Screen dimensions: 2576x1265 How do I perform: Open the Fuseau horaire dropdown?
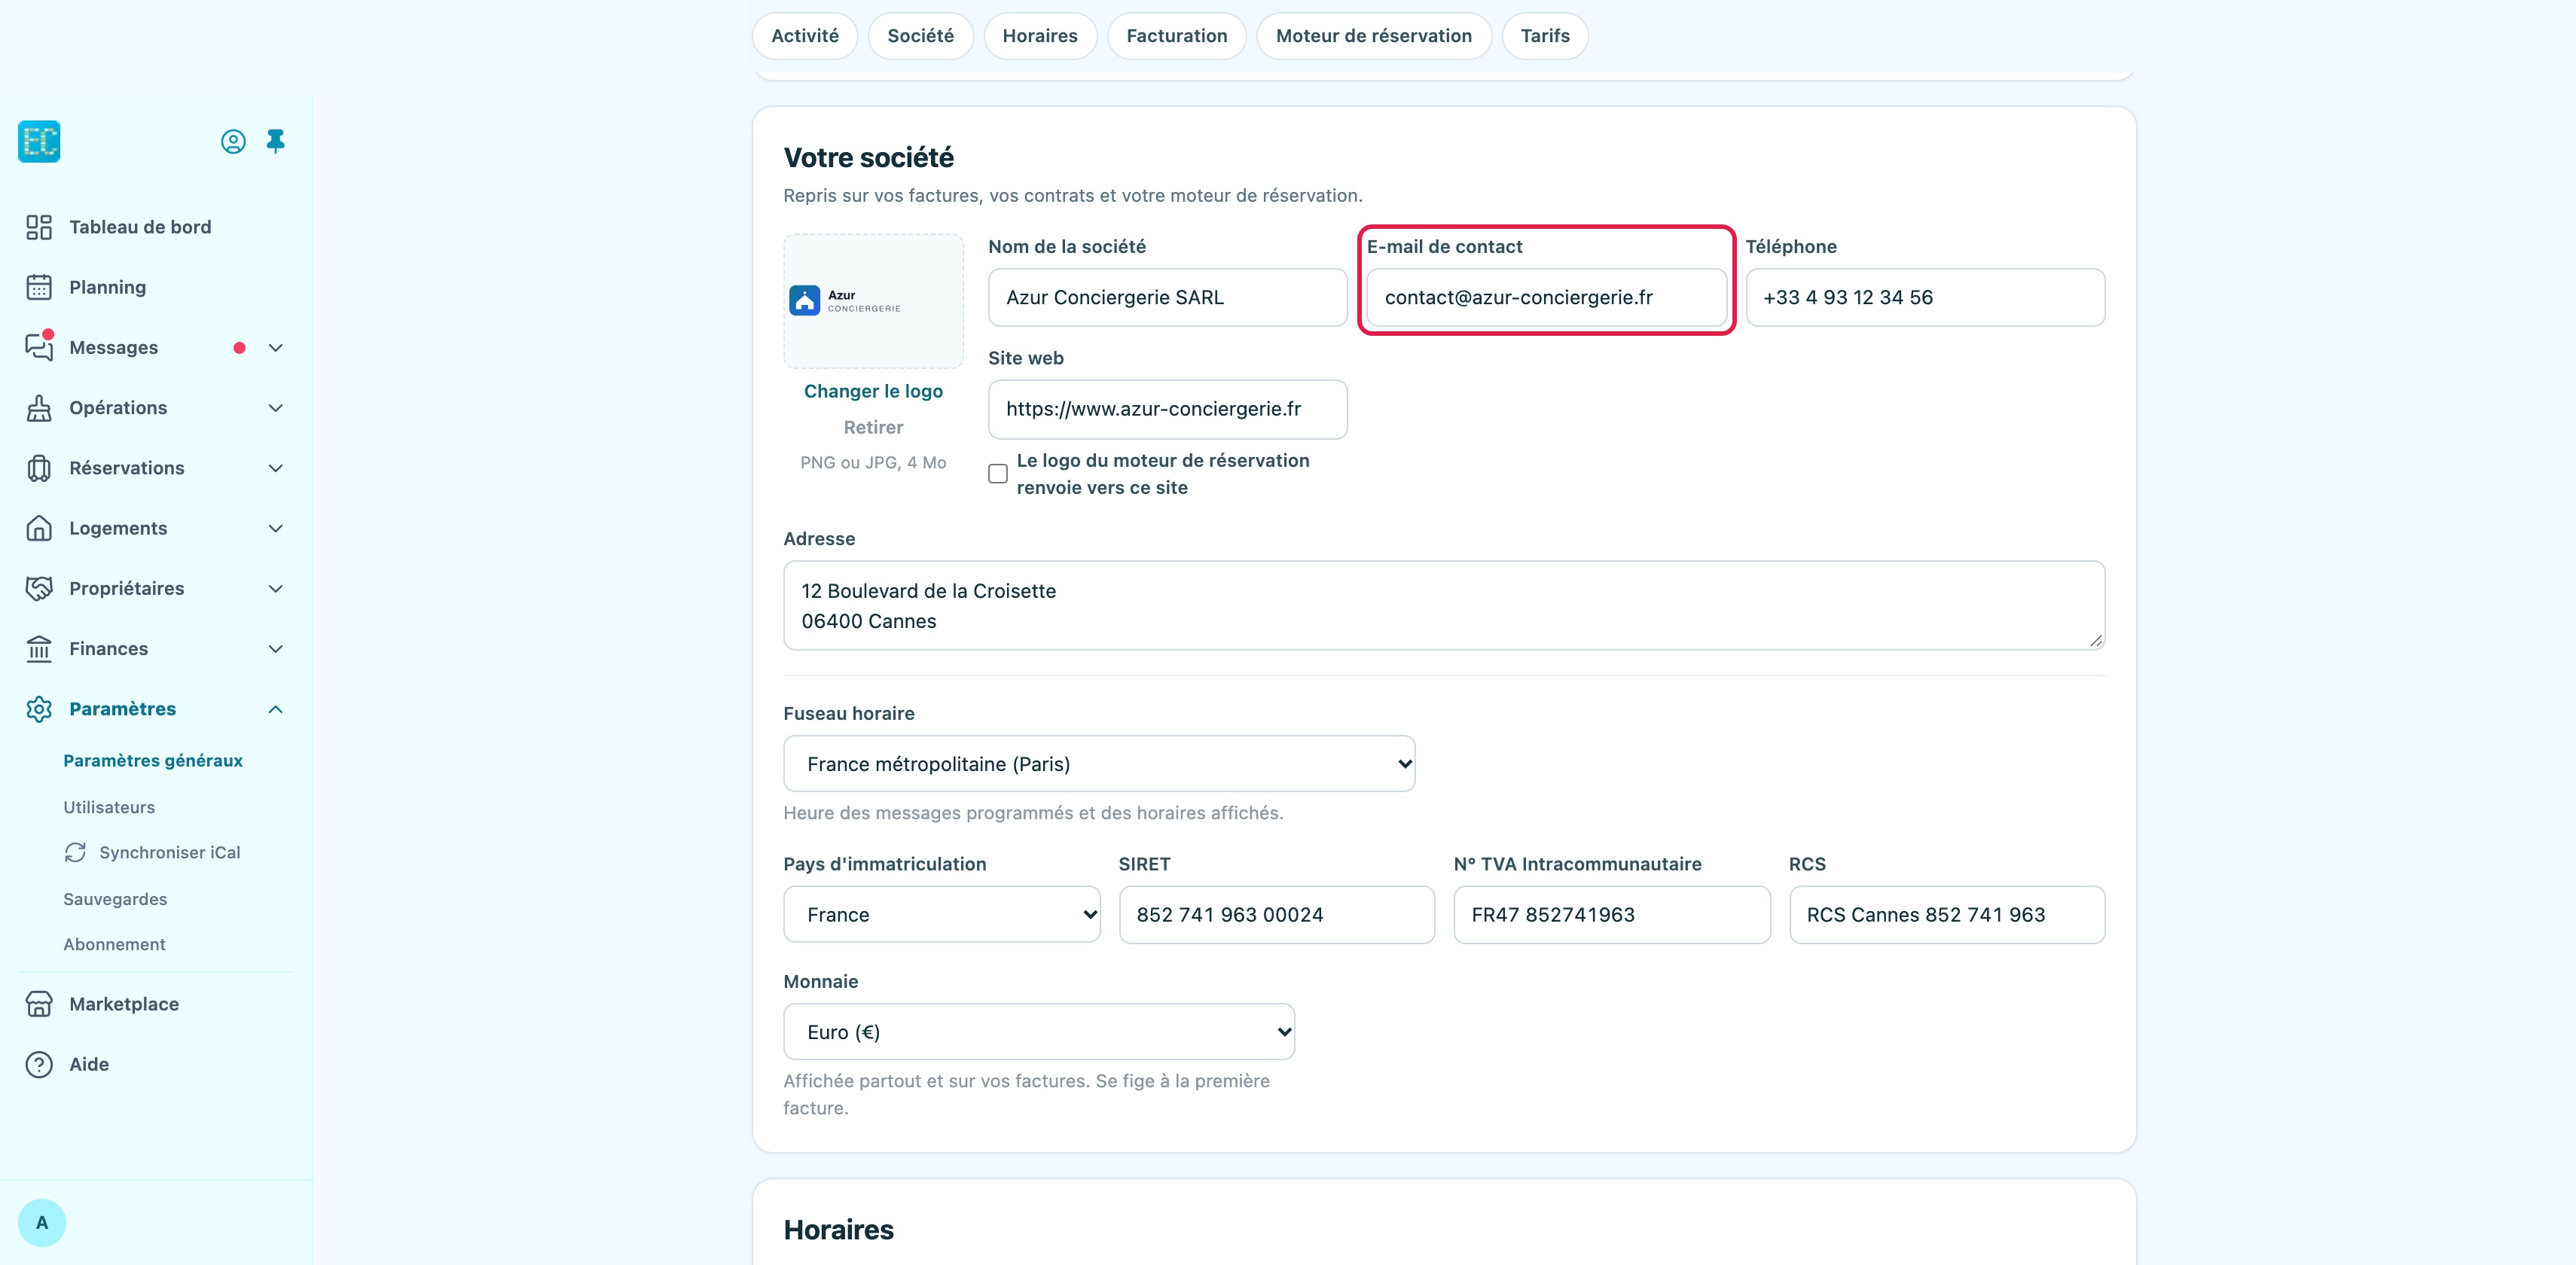coord(1099,764)
